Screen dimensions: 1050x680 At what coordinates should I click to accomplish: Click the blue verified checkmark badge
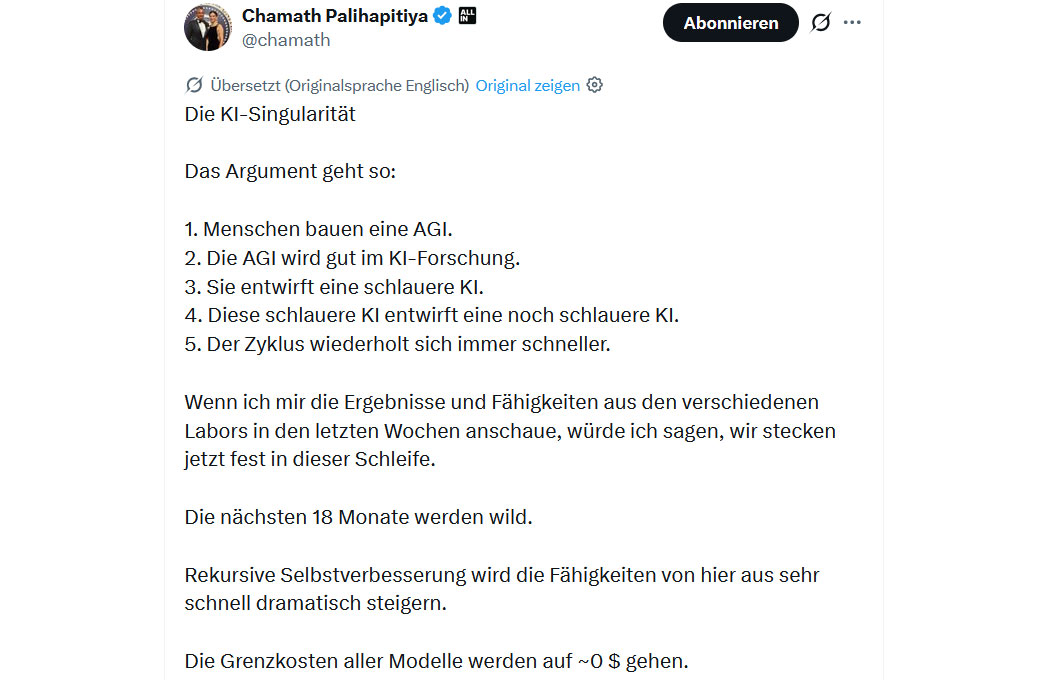pos(443,15)
